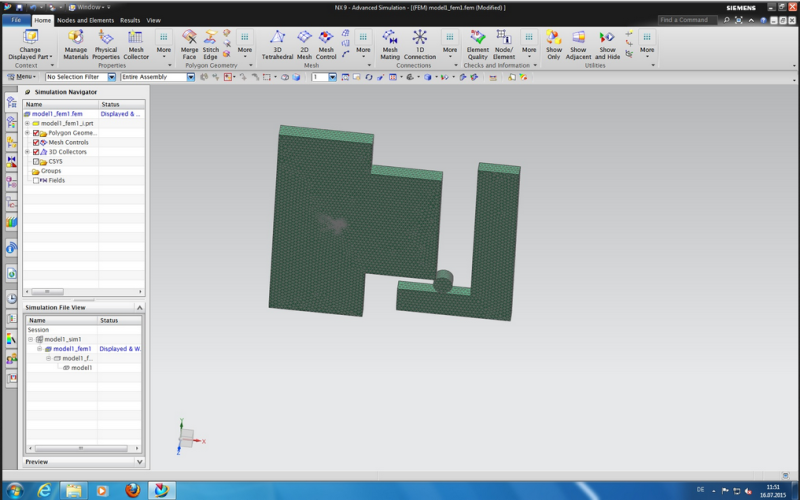Open the Show and Hide utility
Viewport: 800px width, 500px height.
tap(607, 44)
